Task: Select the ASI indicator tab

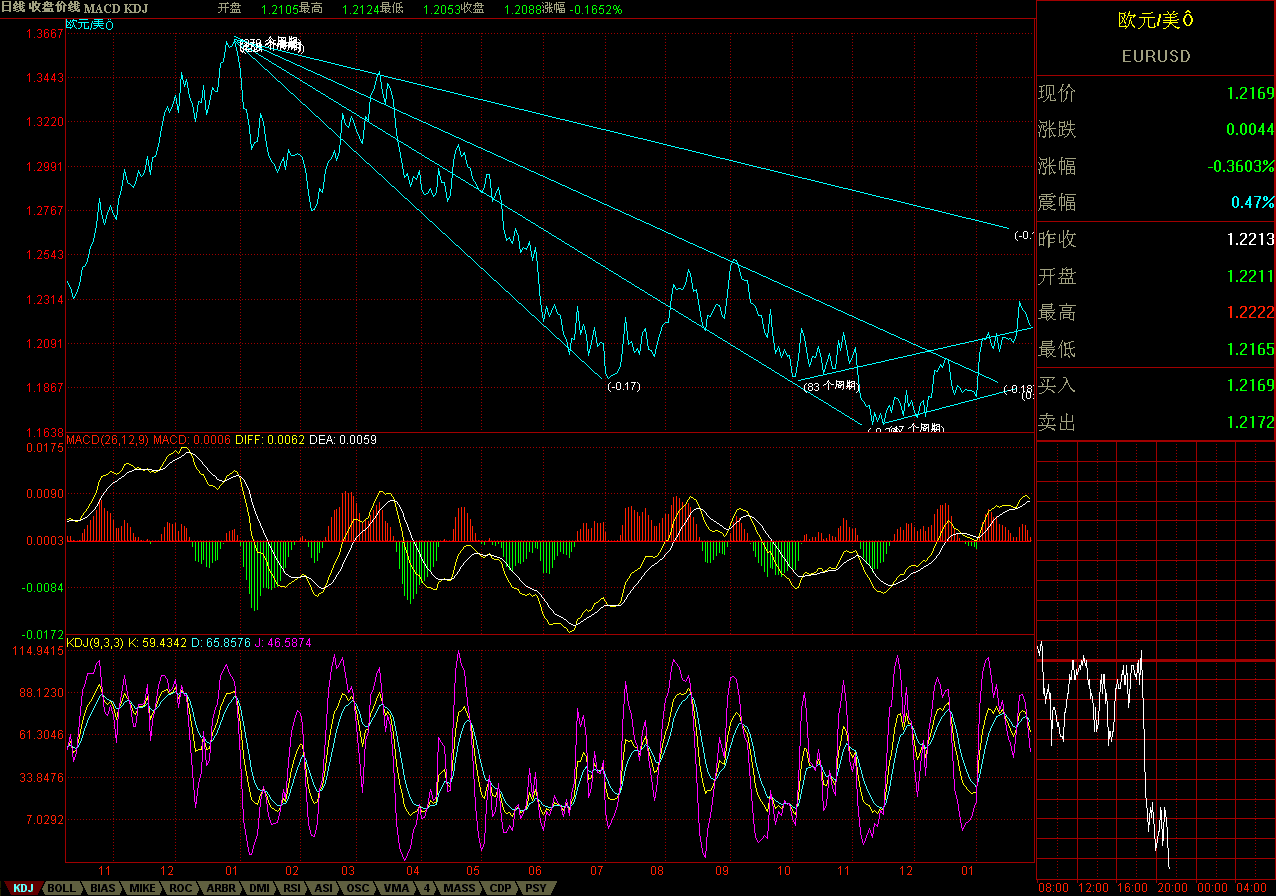Action: point(323,888)
